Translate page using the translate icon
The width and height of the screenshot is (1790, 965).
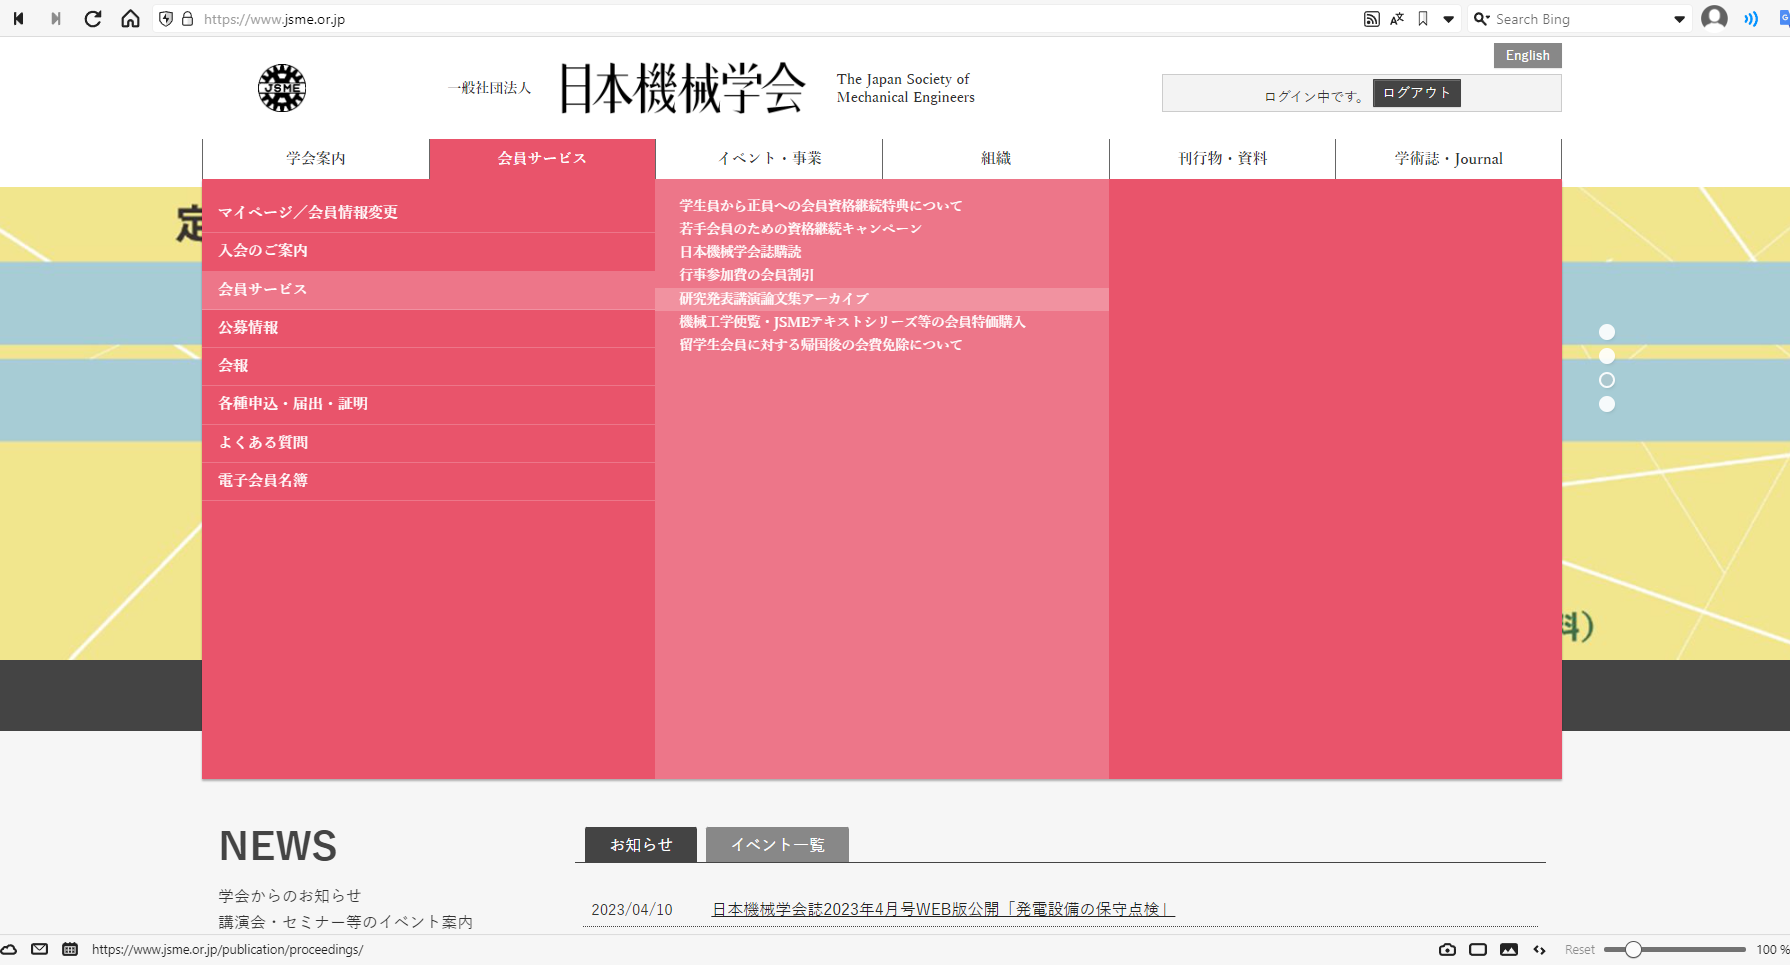pos(1397,19)
